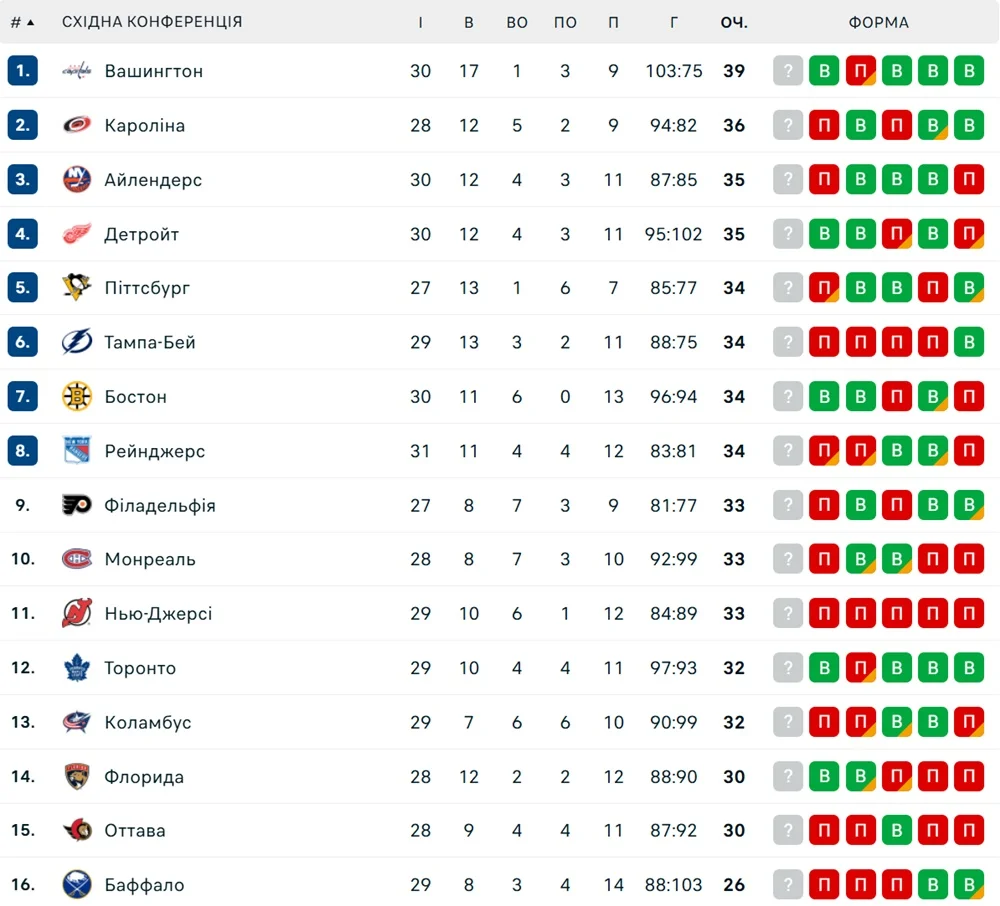1000x906 pixels.
Task: Open the Вашингтон team link
Action: (x=154, y=71)
